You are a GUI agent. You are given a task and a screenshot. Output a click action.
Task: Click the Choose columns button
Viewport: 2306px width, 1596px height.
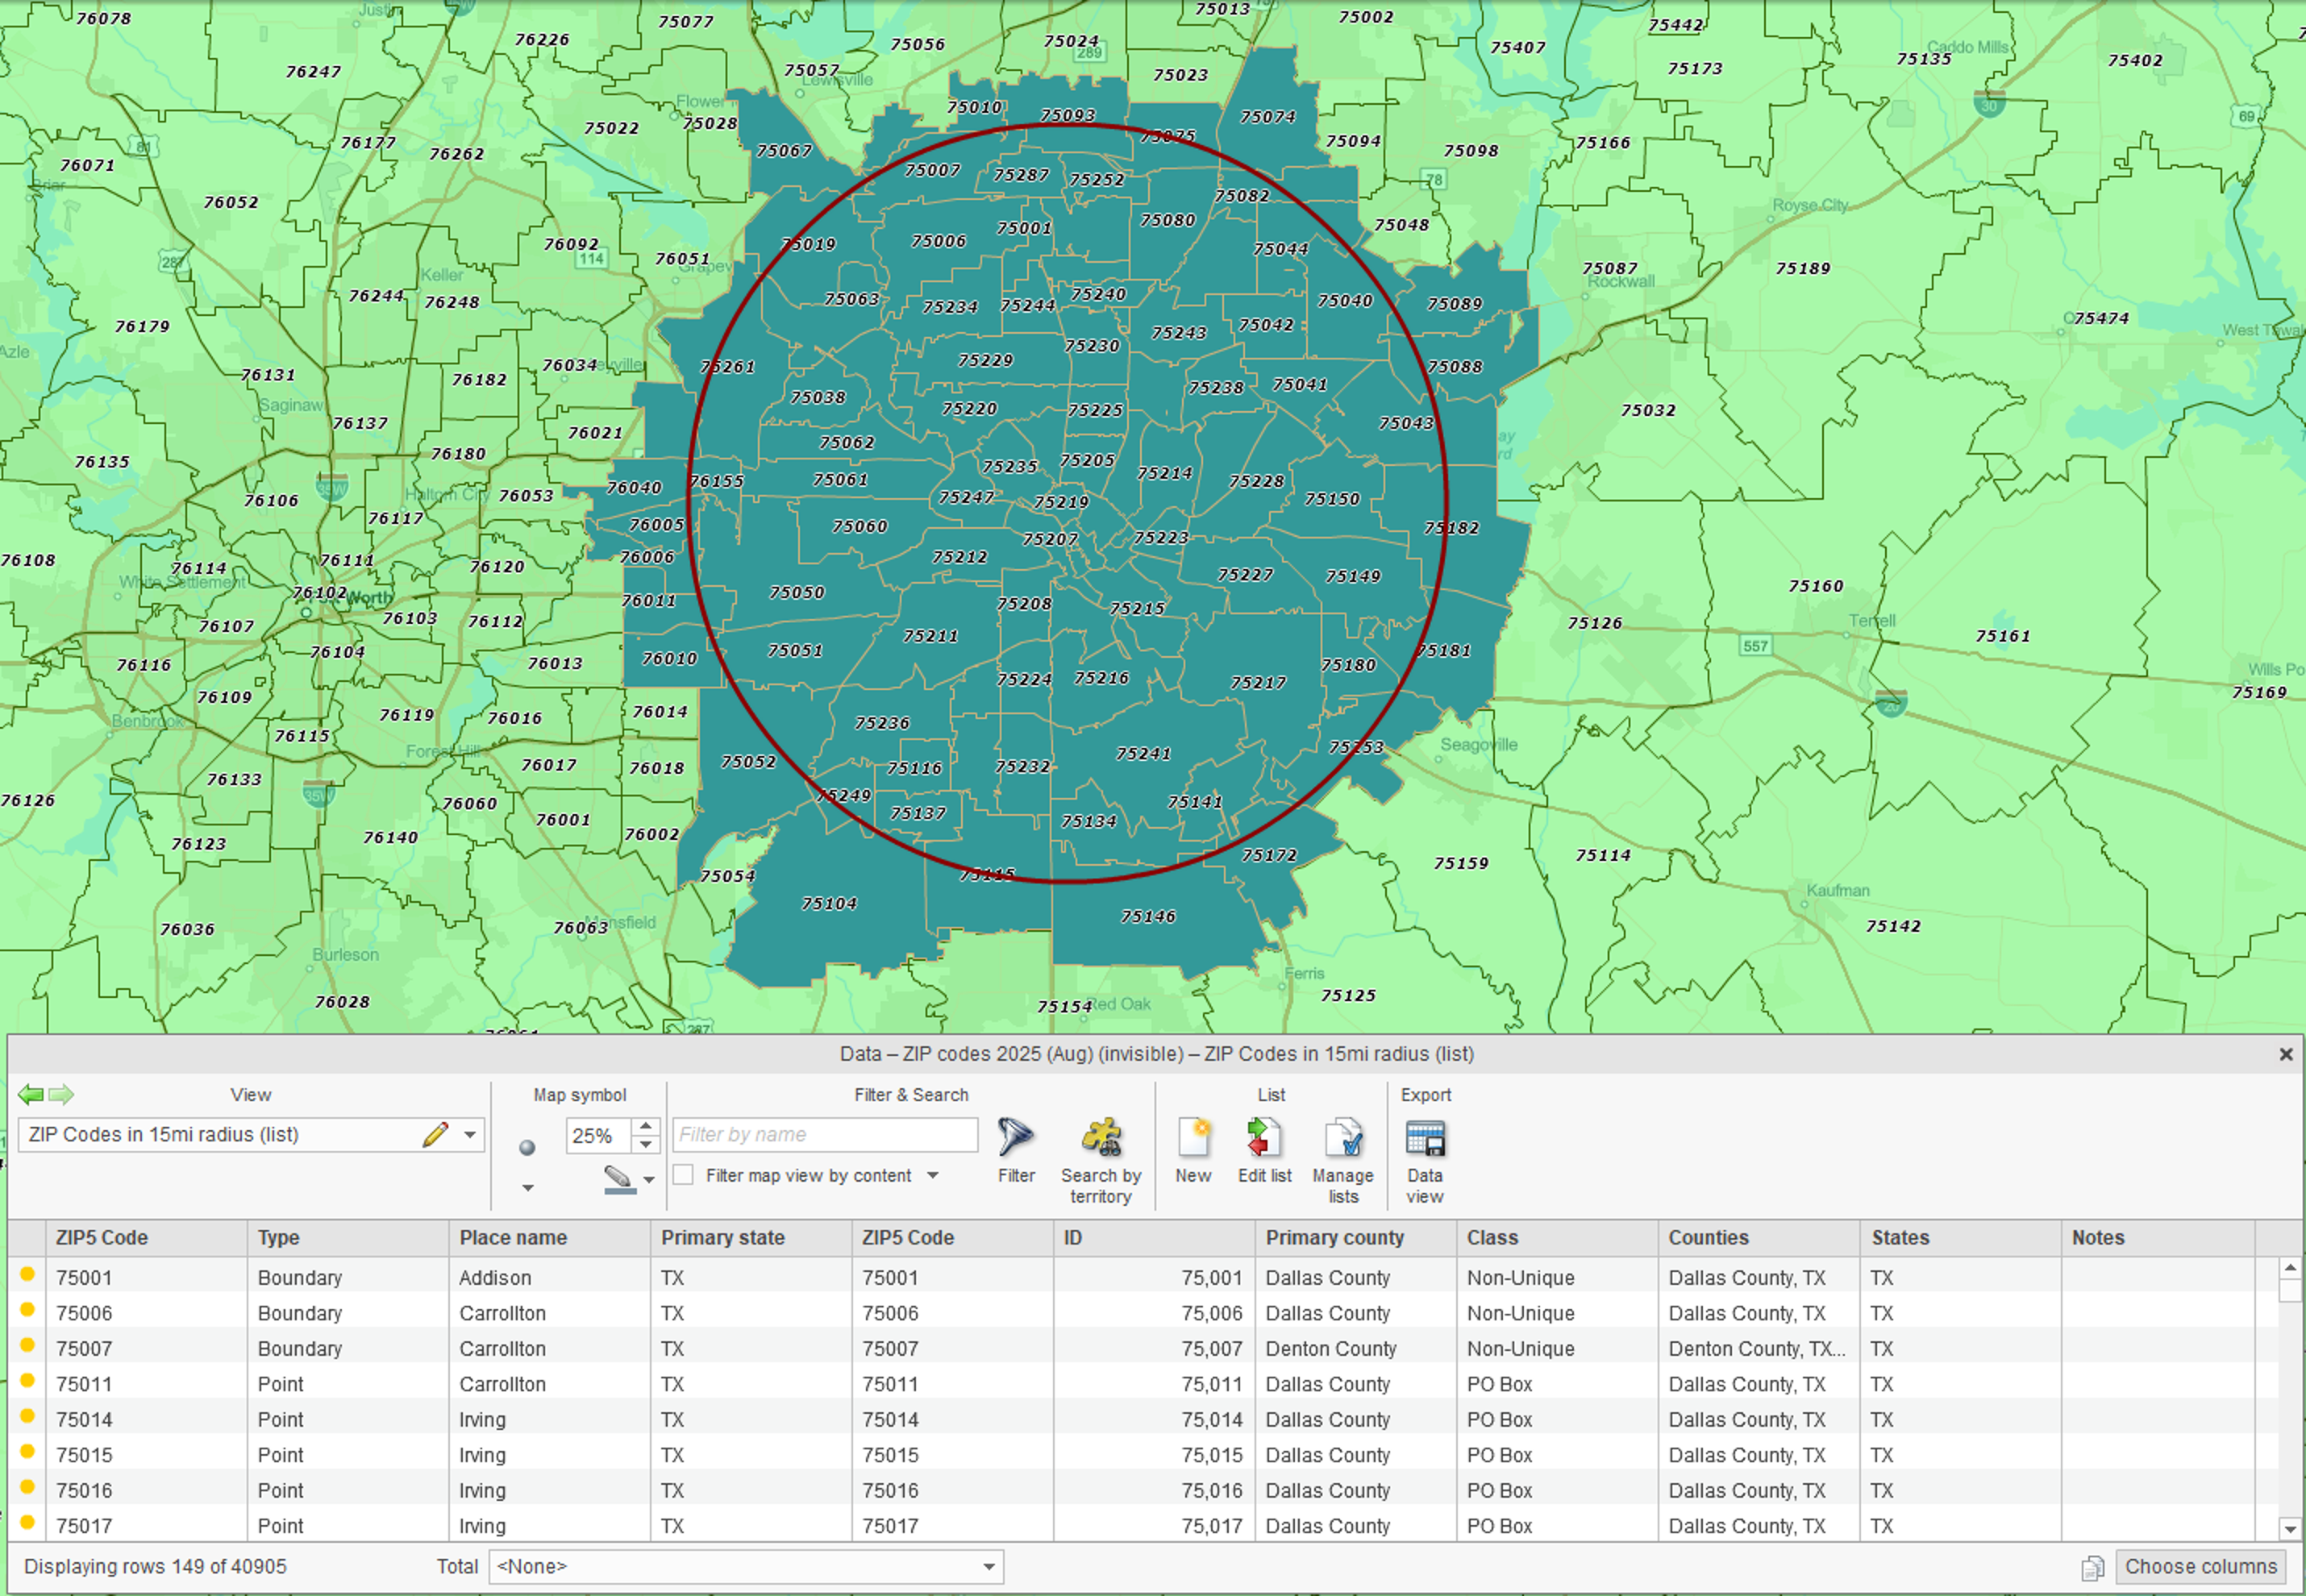2199,1566
